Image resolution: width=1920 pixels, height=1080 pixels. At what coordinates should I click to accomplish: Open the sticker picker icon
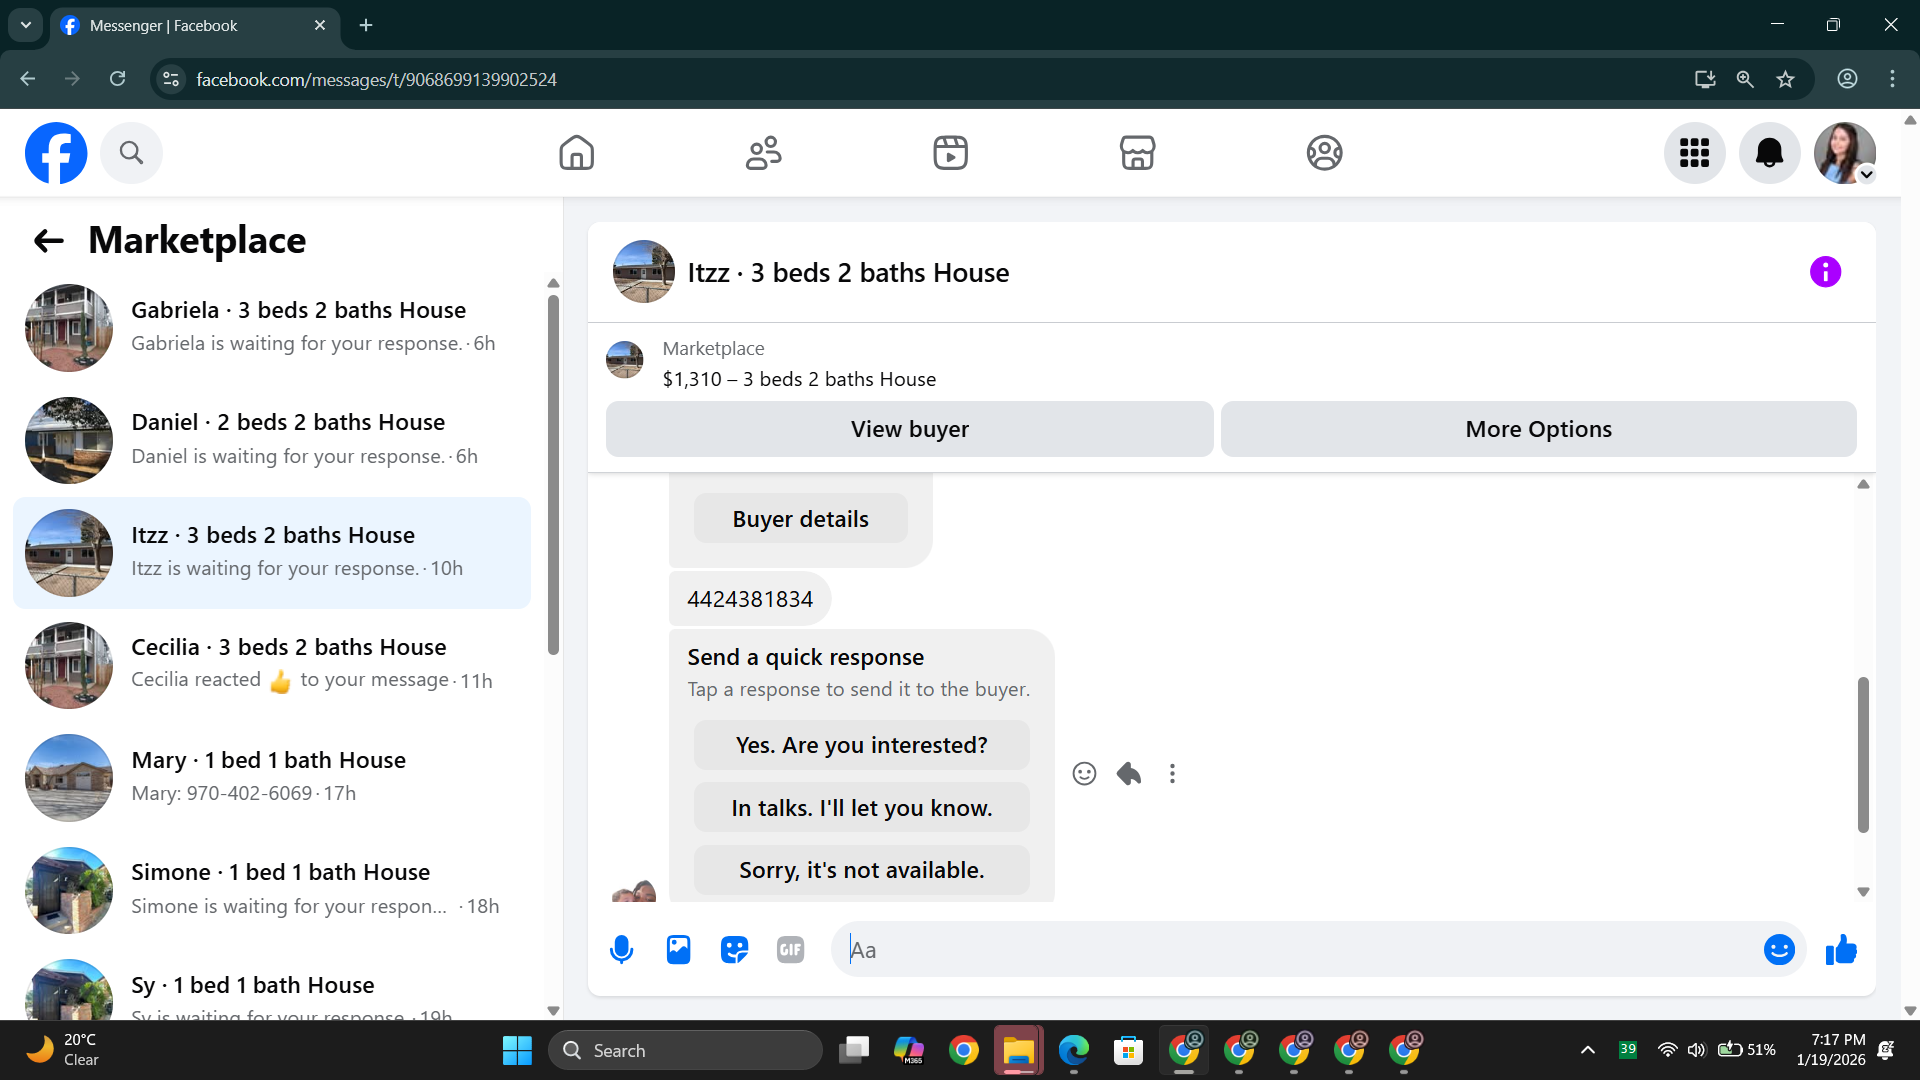tap(734, 949)
